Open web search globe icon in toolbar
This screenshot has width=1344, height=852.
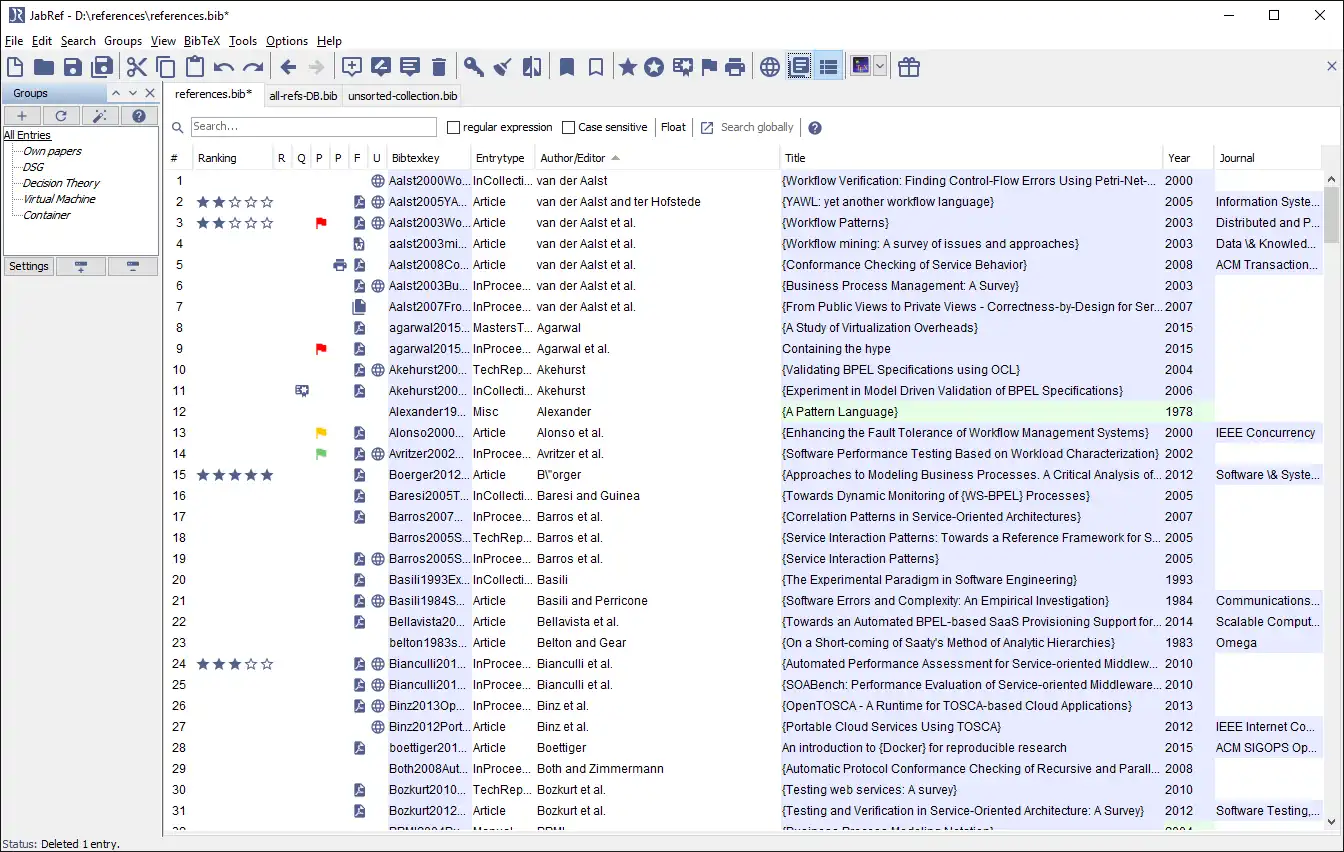769,67
